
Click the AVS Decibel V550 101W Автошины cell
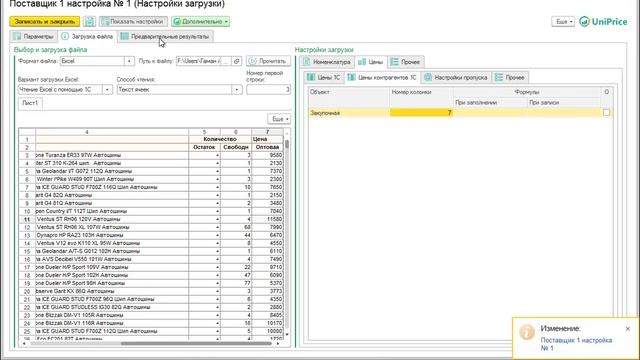coord(112,259)
